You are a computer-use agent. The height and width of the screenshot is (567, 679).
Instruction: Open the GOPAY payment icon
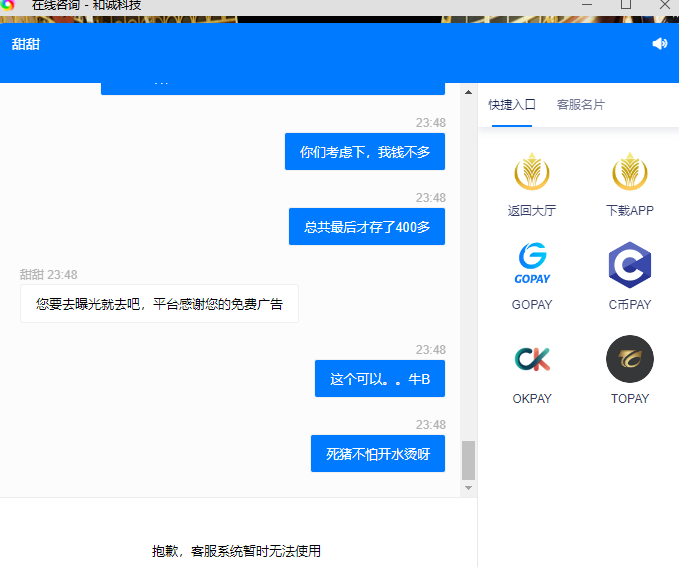click(531, 265)
